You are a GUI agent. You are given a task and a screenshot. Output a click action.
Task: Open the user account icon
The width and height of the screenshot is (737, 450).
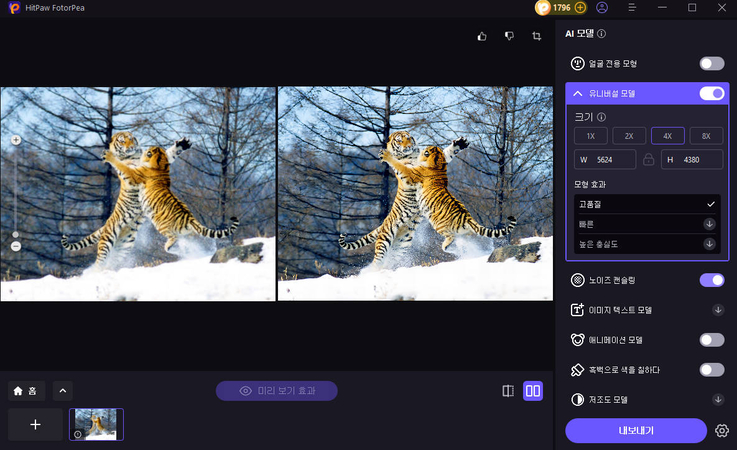[602, 8]
